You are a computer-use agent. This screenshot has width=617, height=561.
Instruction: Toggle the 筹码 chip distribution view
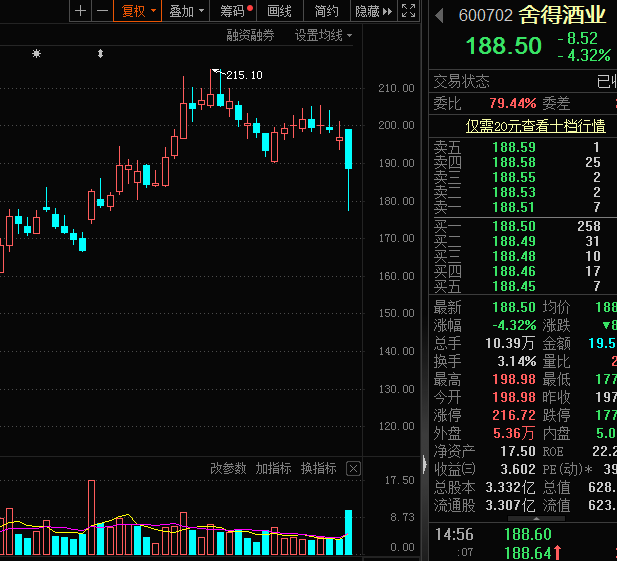236,11
